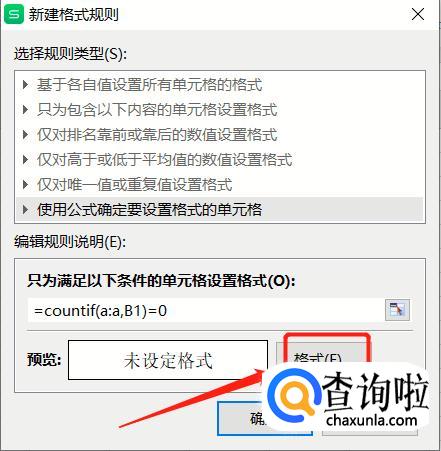This screenshot has width=441, height=451.
Task: Select 使用公式确定要设置格式的单元格 rule
Action: click(219, 209)
